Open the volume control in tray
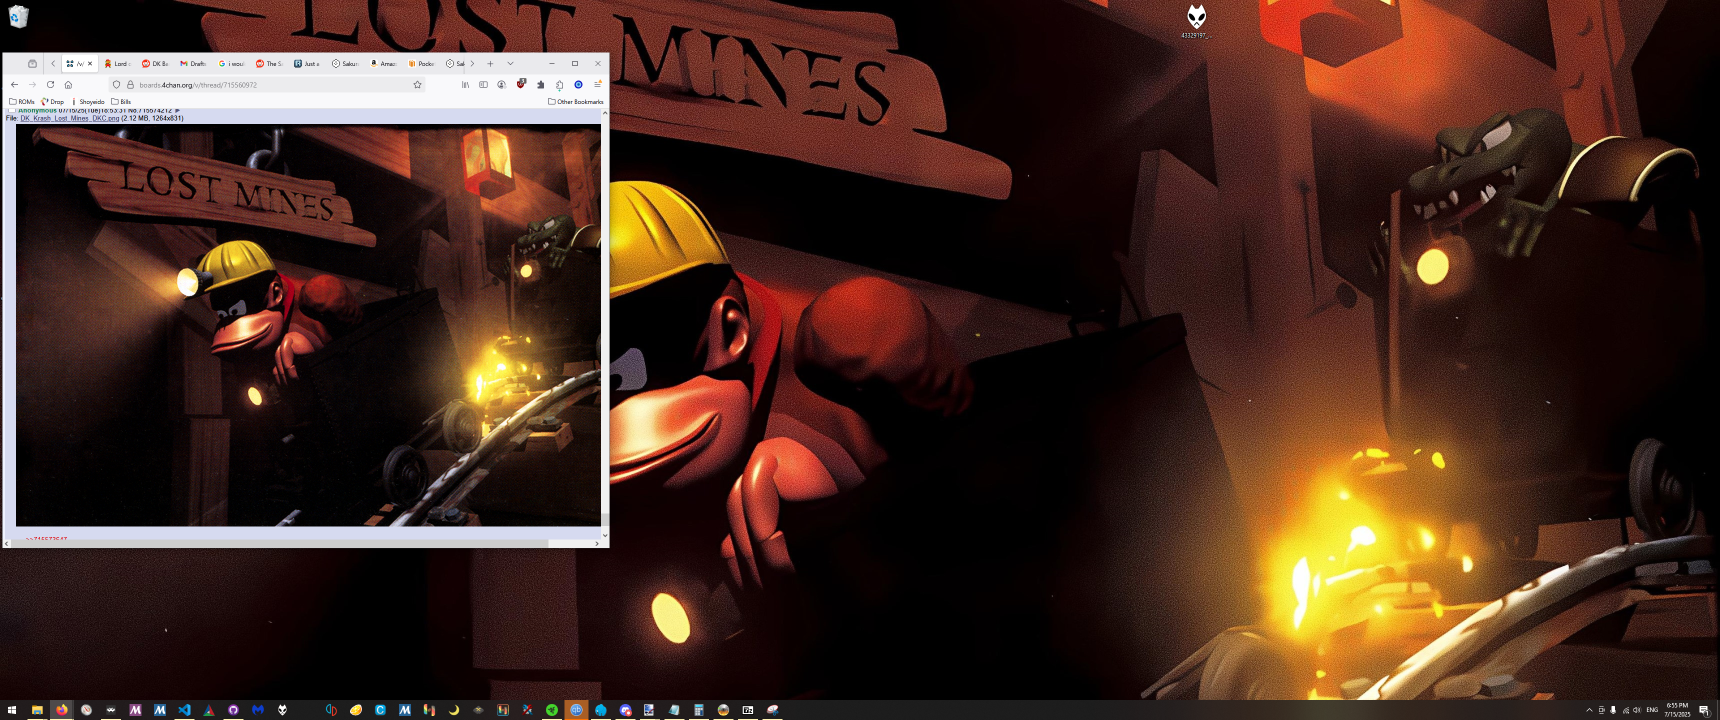Viewport: 1720px width, 720px height. coord(1637,710)
